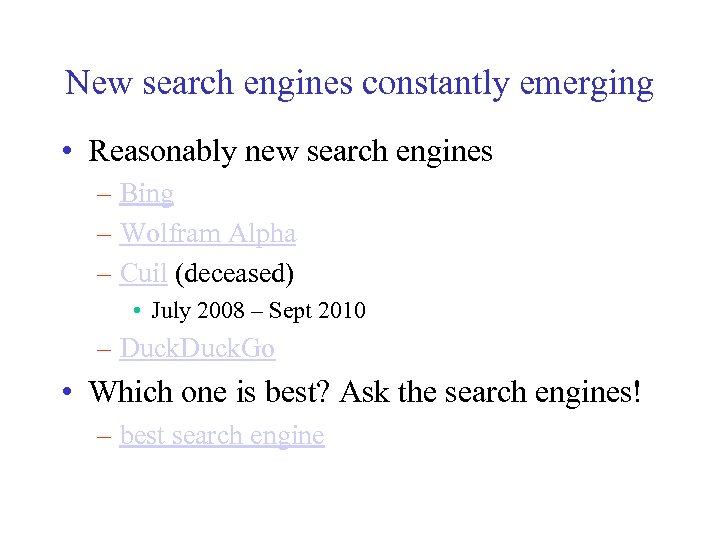Visit the DuckDuckGo link

(x=197, y=348)
